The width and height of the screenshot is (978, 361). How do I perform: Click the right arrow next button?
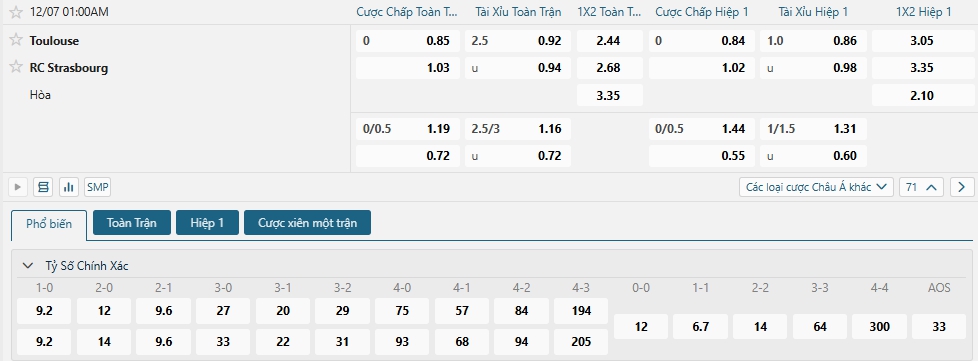point(962,187)
